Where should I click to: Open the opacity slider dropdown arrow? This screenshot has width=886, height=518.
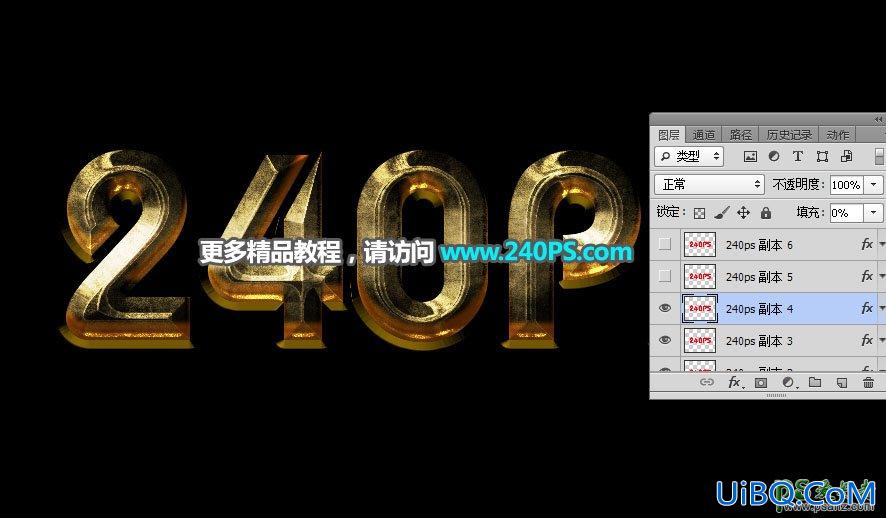click(x=874, y=185)
